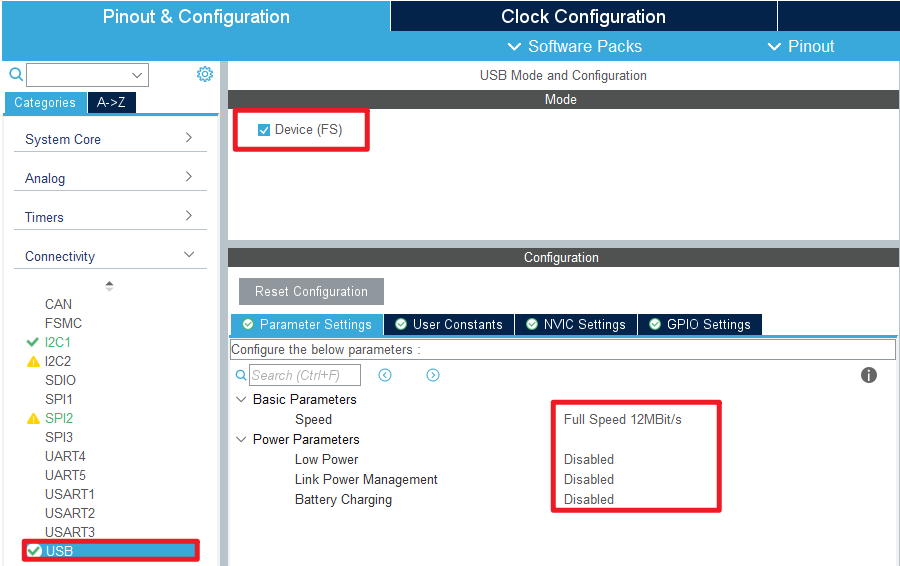Select the Categories tab
Screen dimensions: 900x566
click(45, 102)
